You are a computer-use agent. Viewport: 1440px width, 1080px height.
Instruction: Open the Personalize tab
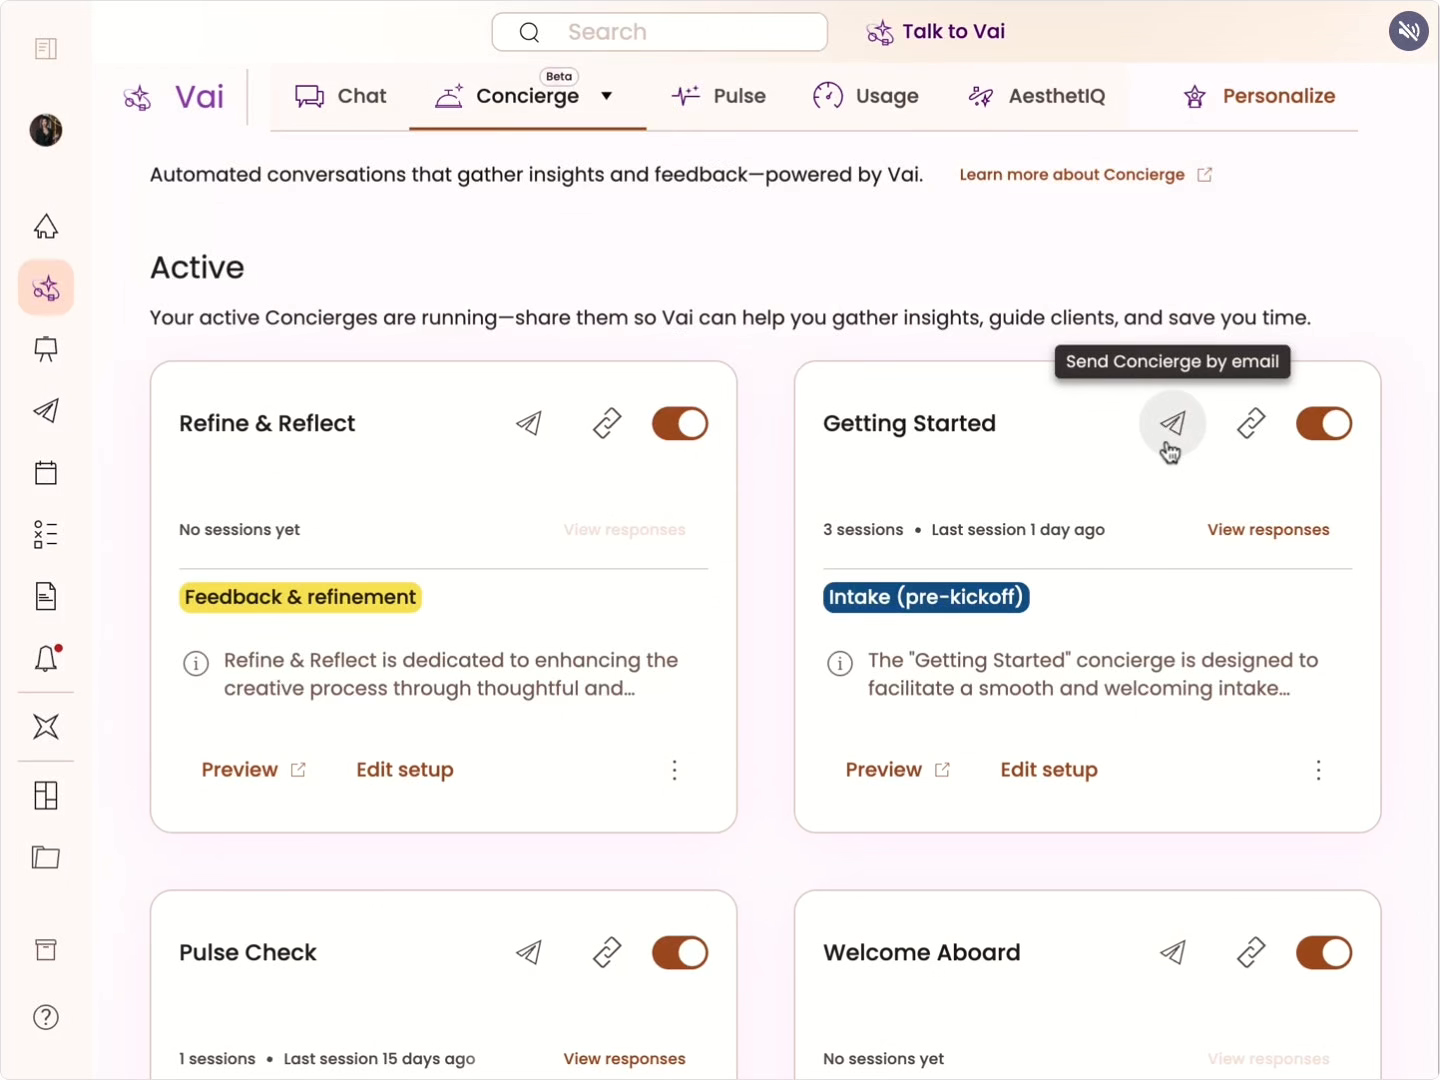pos(1260,96)
